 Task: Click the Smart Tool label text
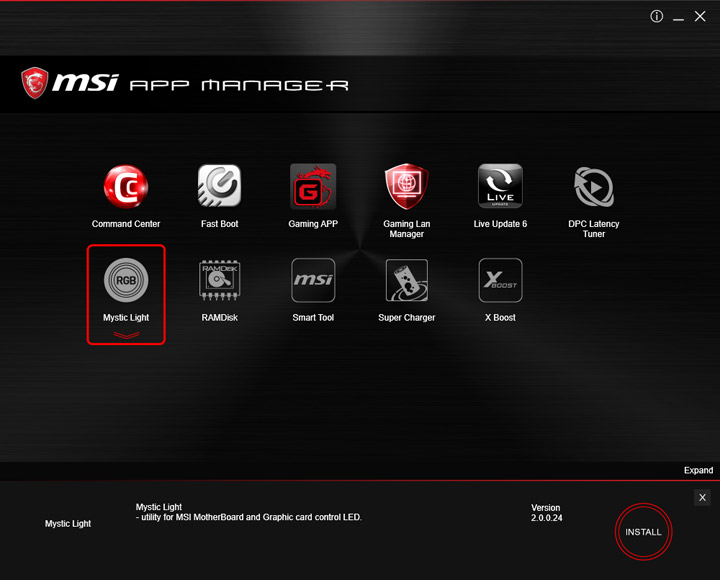pyautogui.click(x=313, y=318)
